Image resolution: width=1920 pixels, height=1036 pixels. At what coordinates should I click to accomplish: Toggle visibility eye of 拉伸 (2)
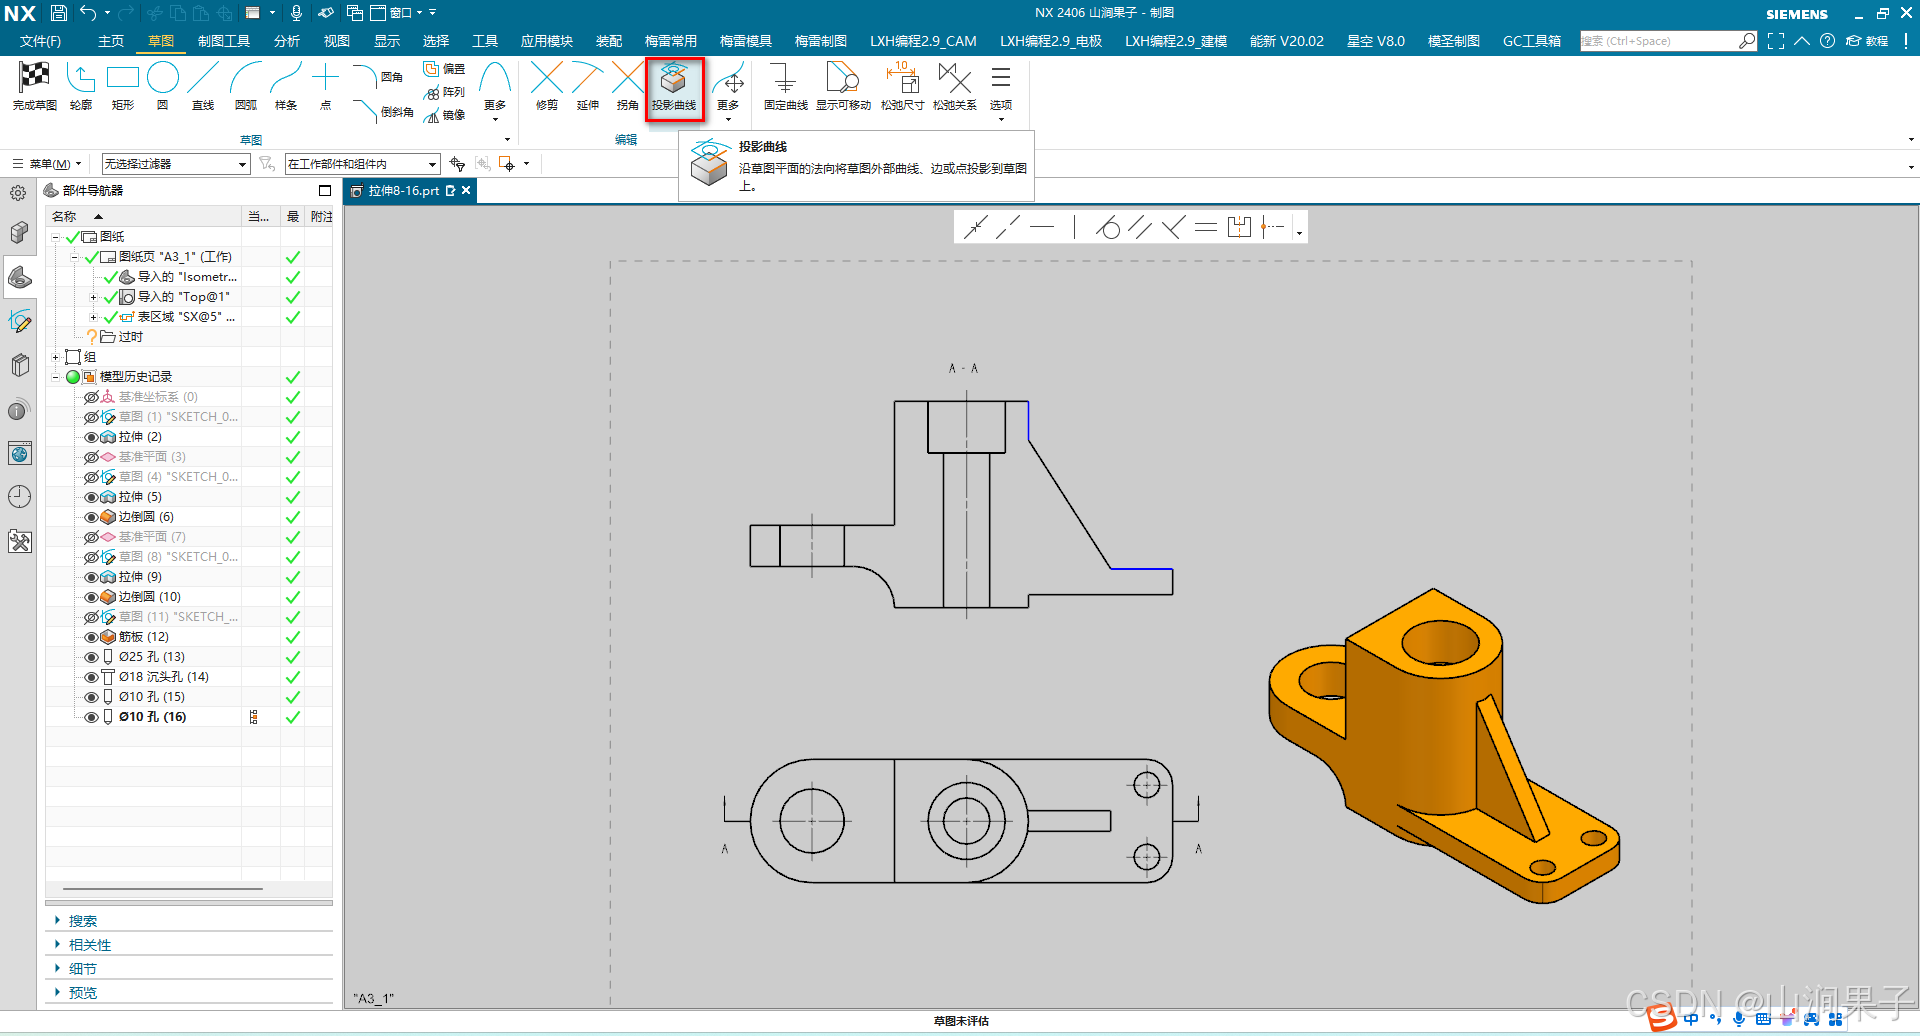[x=91, y=437]
